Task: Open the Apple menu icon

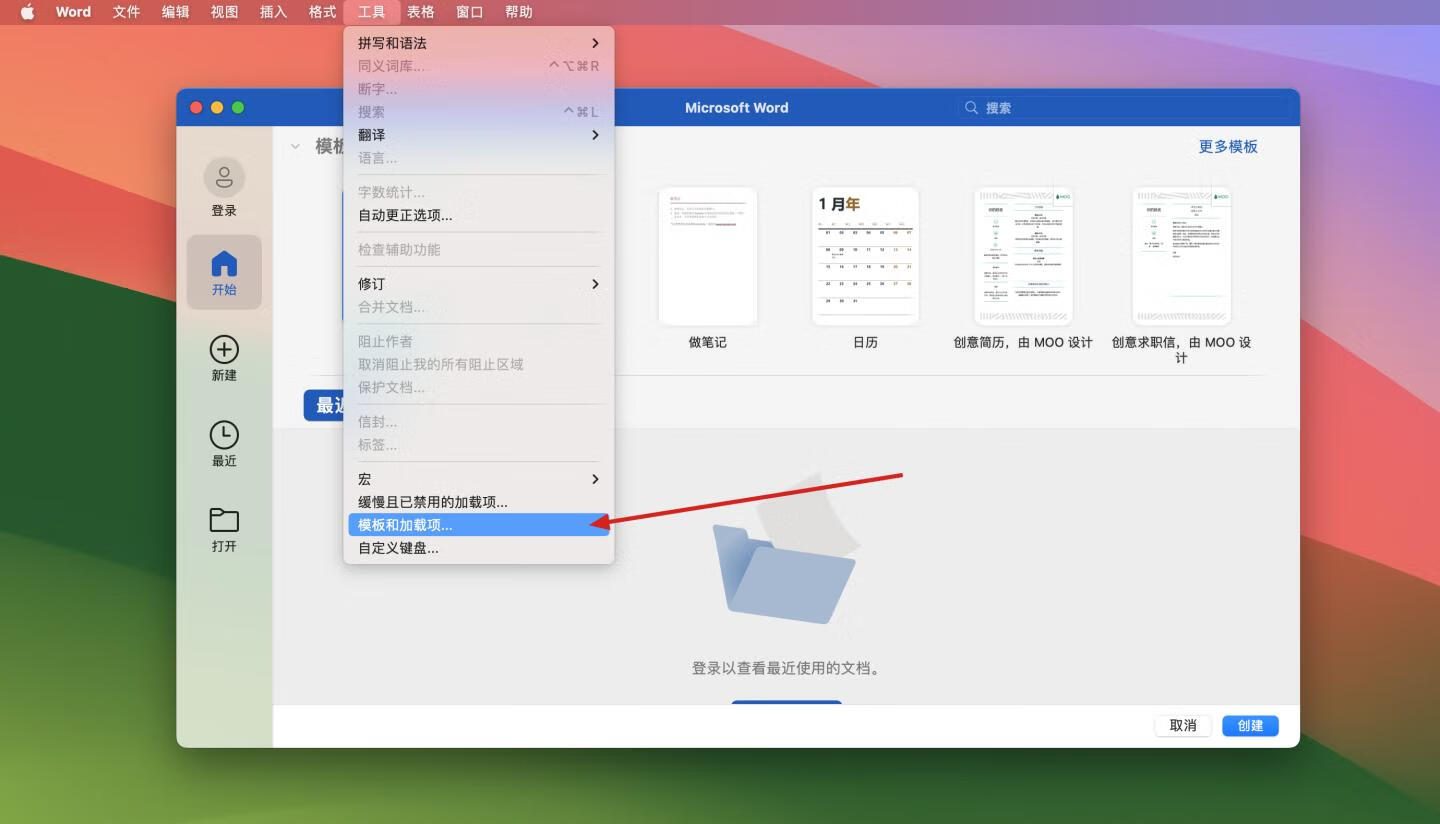Action: point(27,12)
